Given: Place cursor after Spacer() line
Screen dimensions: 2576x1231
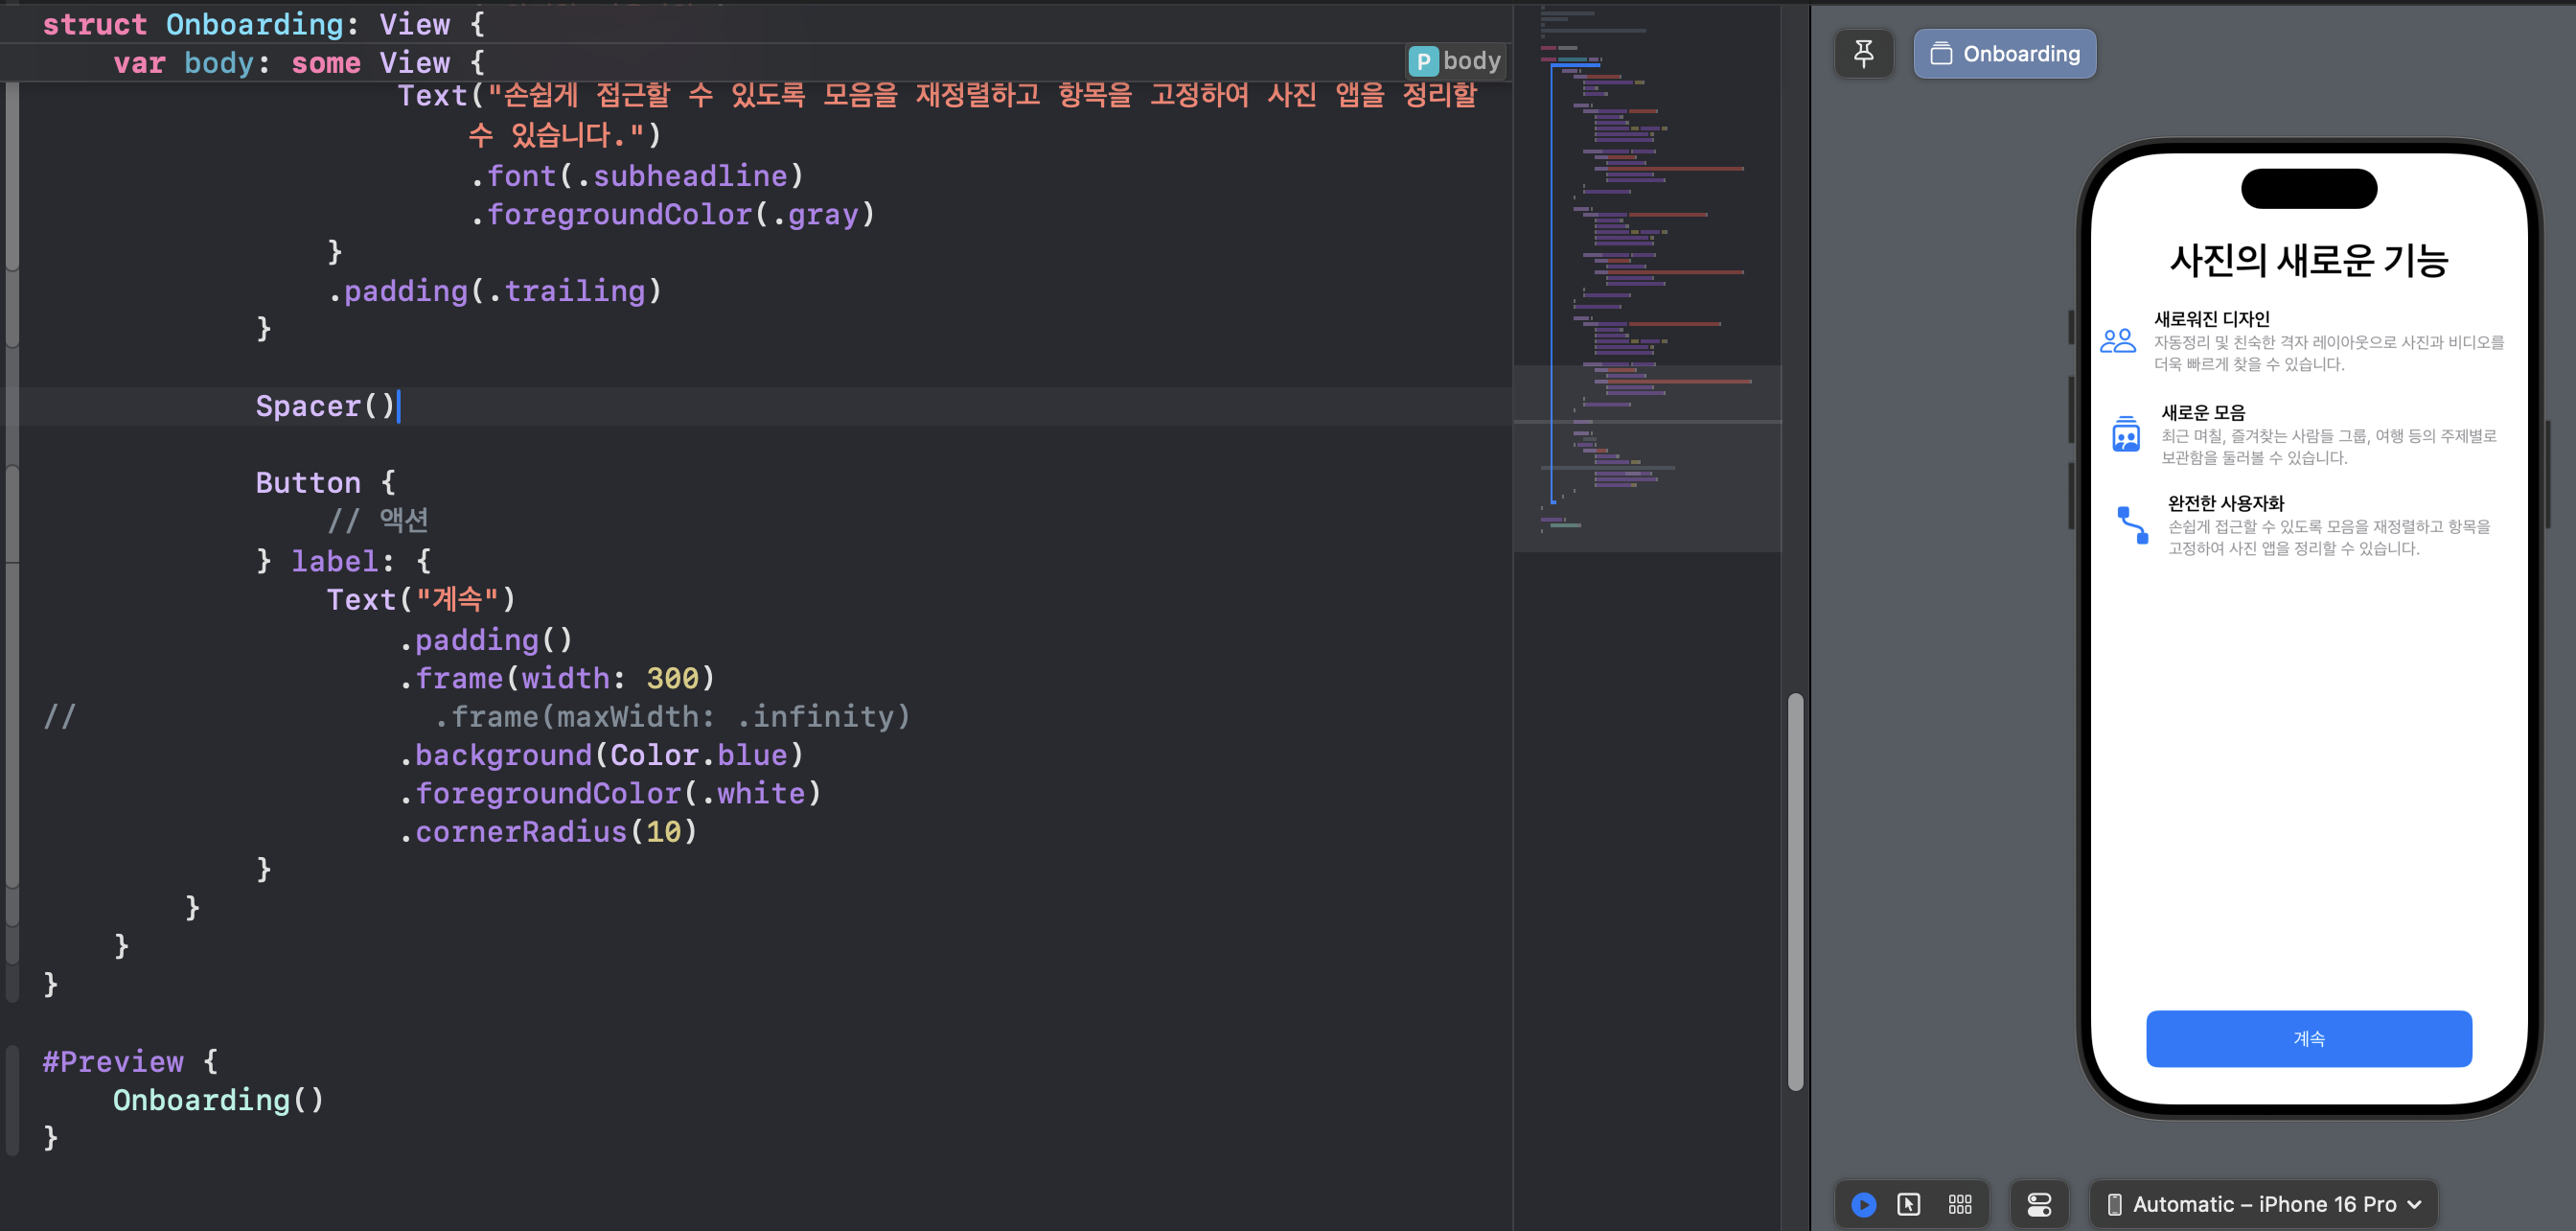Looking at the screenshot, I should [x=399, y=407].
